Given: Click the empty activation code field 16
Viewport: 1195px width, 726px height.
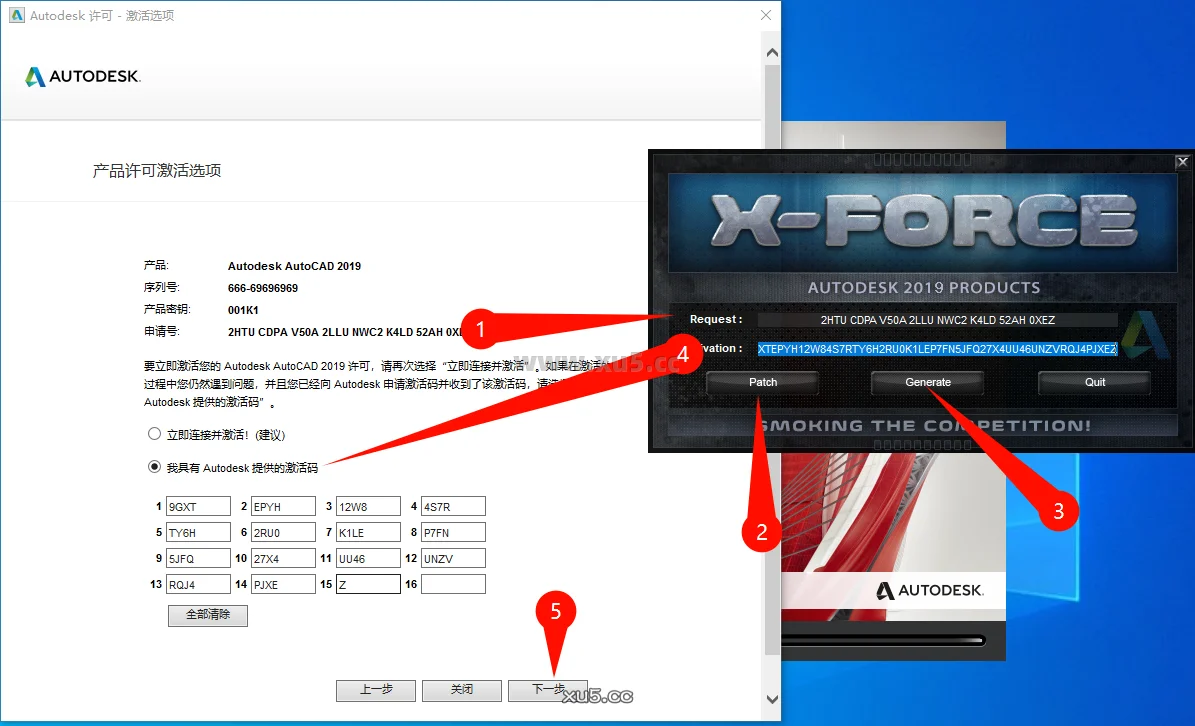Looking at the screenshot, I should coord(453,584).
